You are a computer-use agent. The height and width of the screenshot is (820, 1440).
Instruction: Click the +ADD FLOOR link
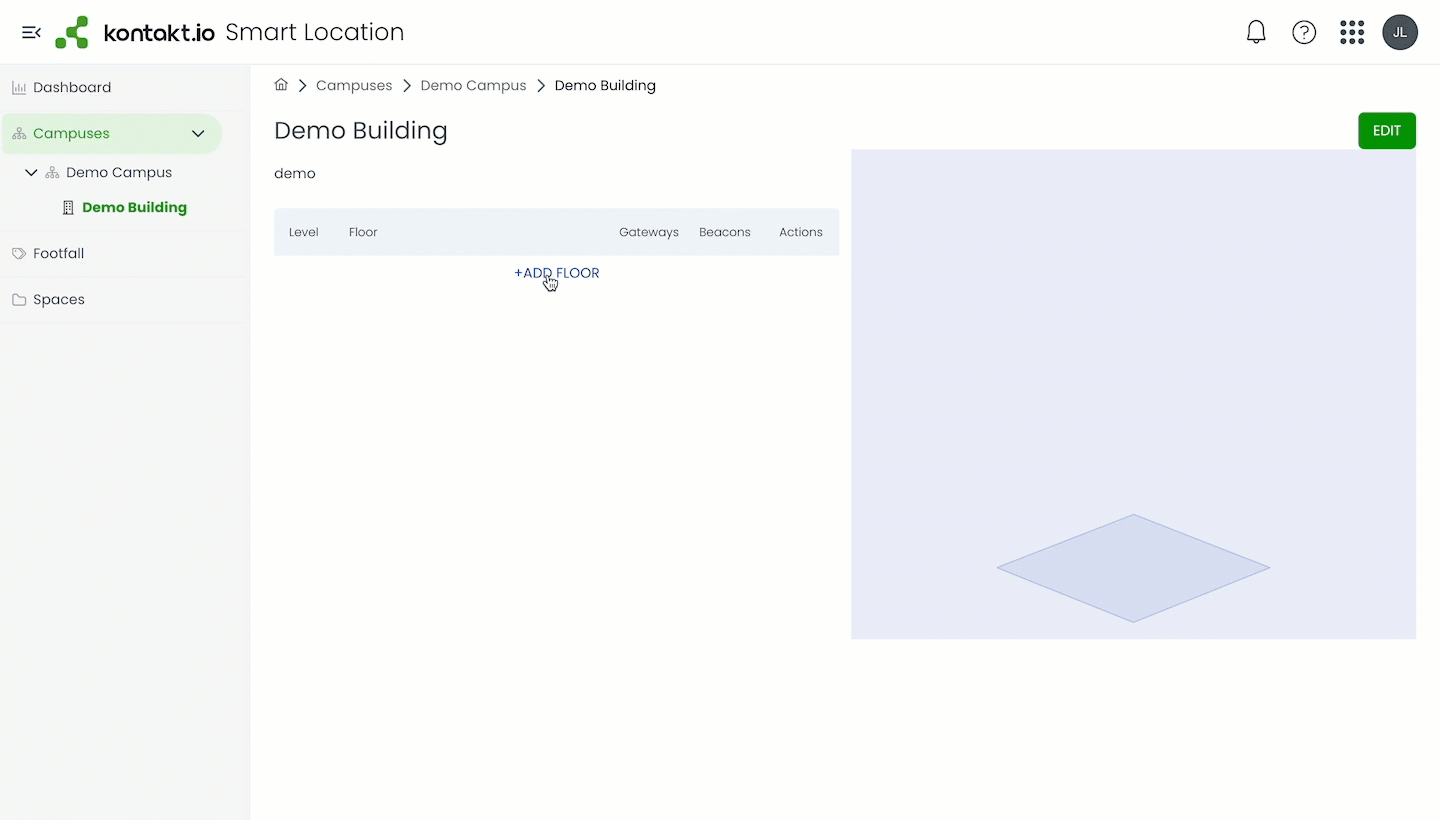[556, 273]
